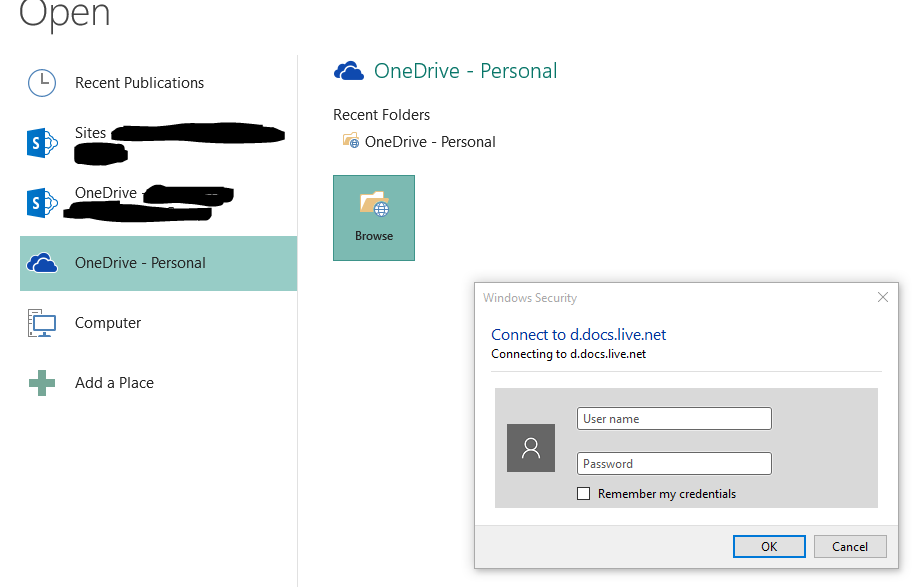Click the Computer monitor icon

(42, 323)
